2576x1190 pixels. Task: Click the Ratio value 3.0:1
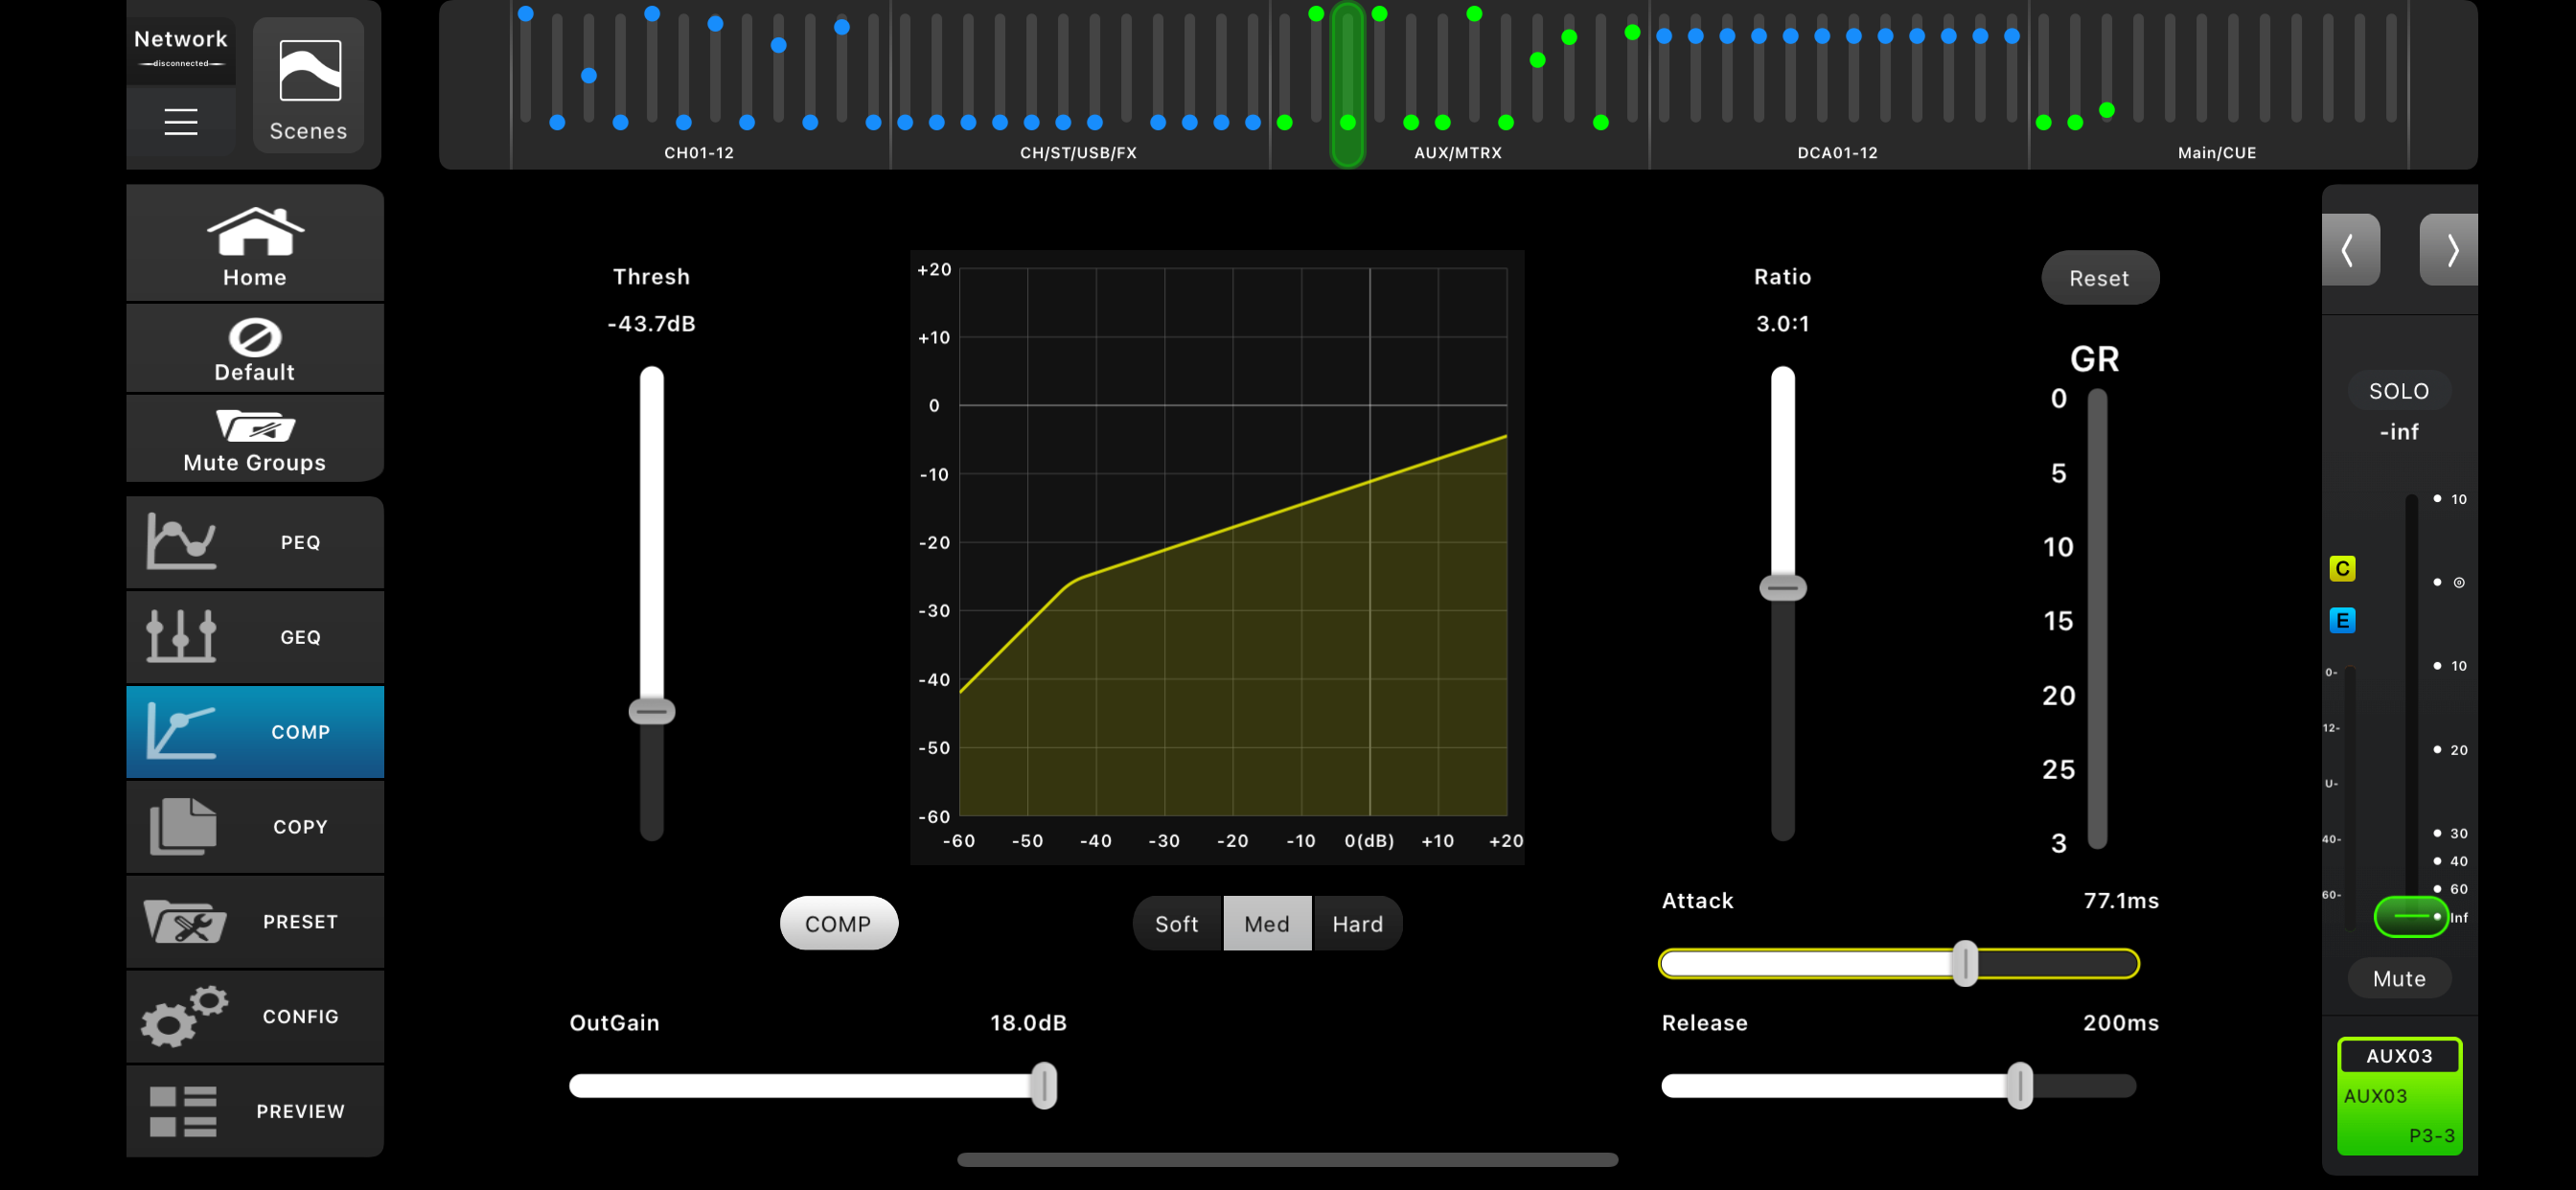pos(1782,324)
